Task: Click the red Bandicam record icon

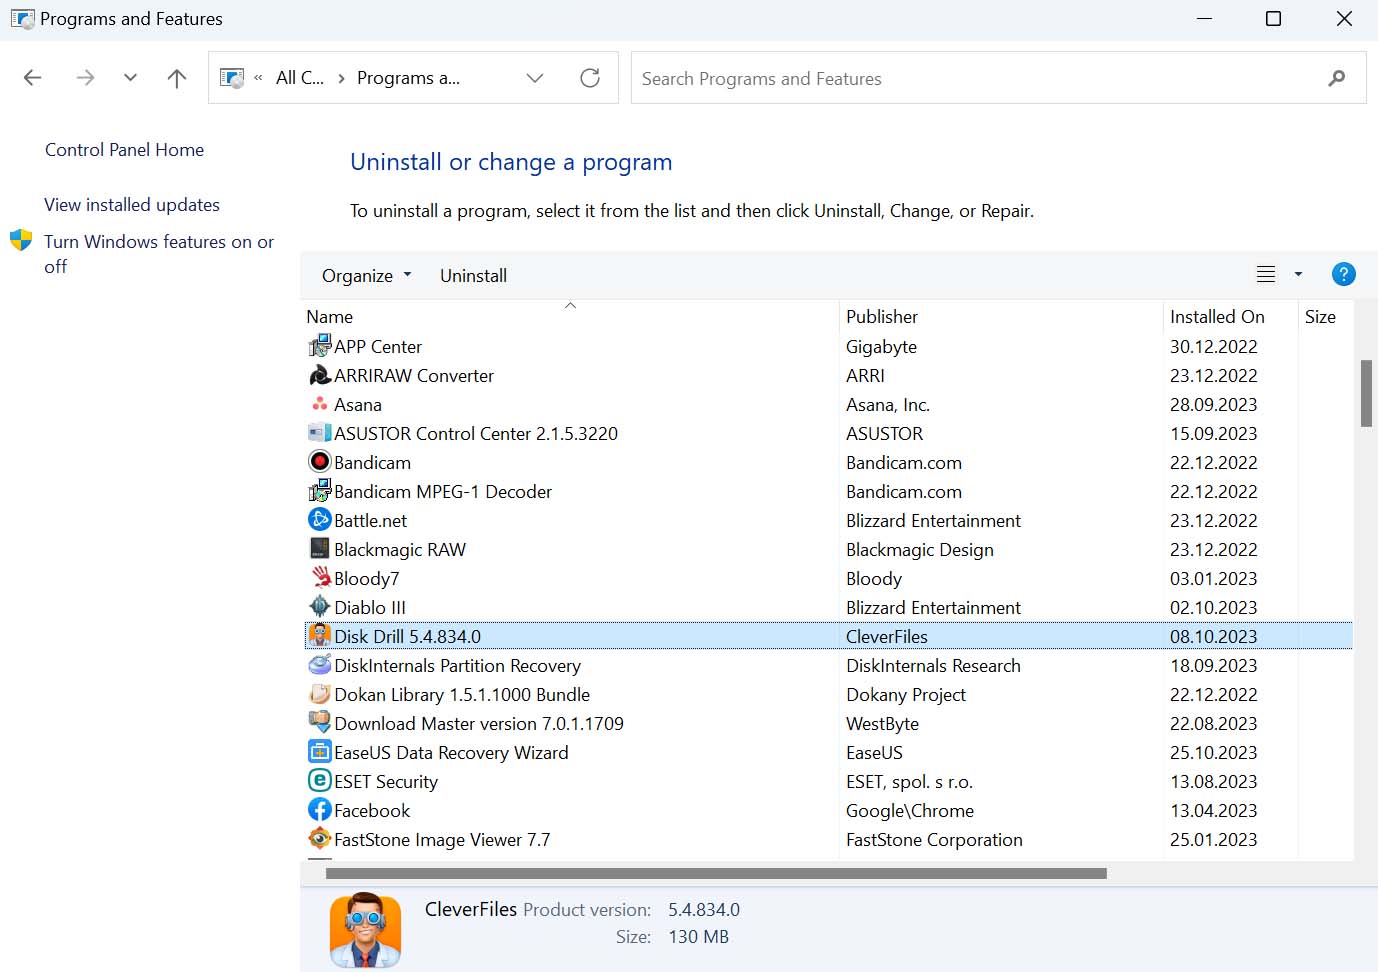Action: (319, 462)
